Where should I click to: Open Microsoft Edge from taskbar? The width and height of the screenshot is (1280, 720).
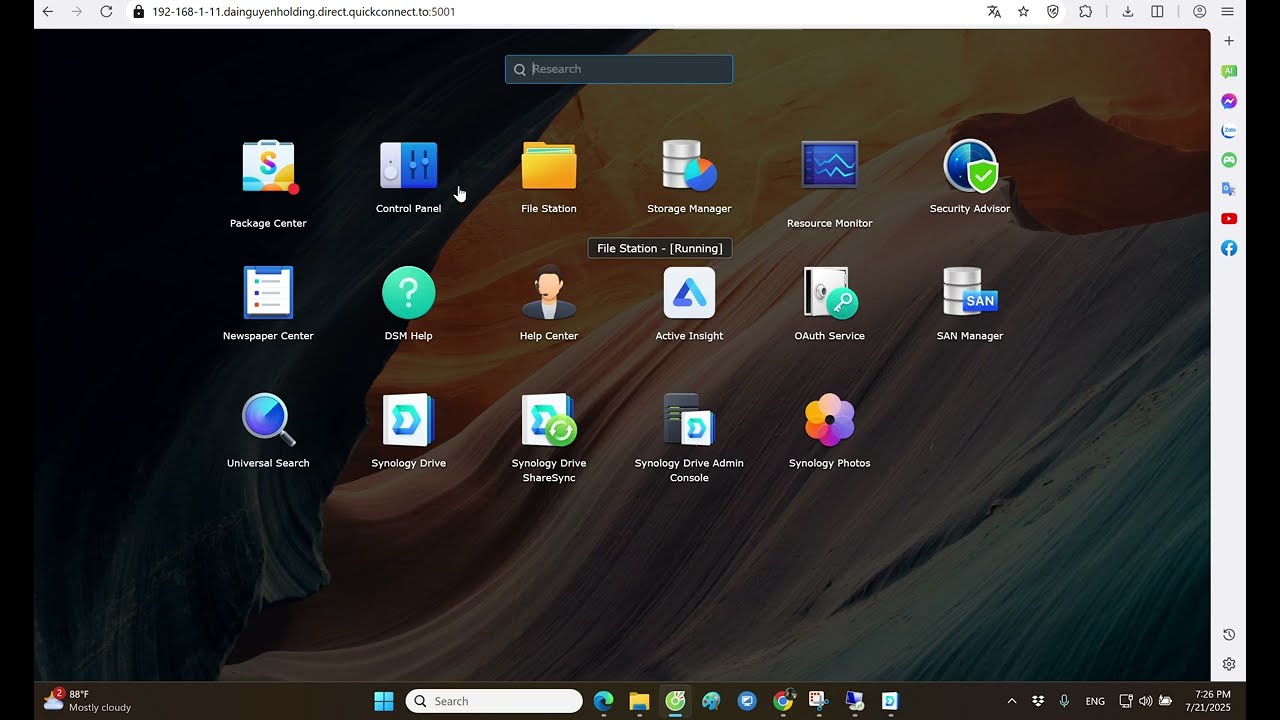[x=603, y=701]
